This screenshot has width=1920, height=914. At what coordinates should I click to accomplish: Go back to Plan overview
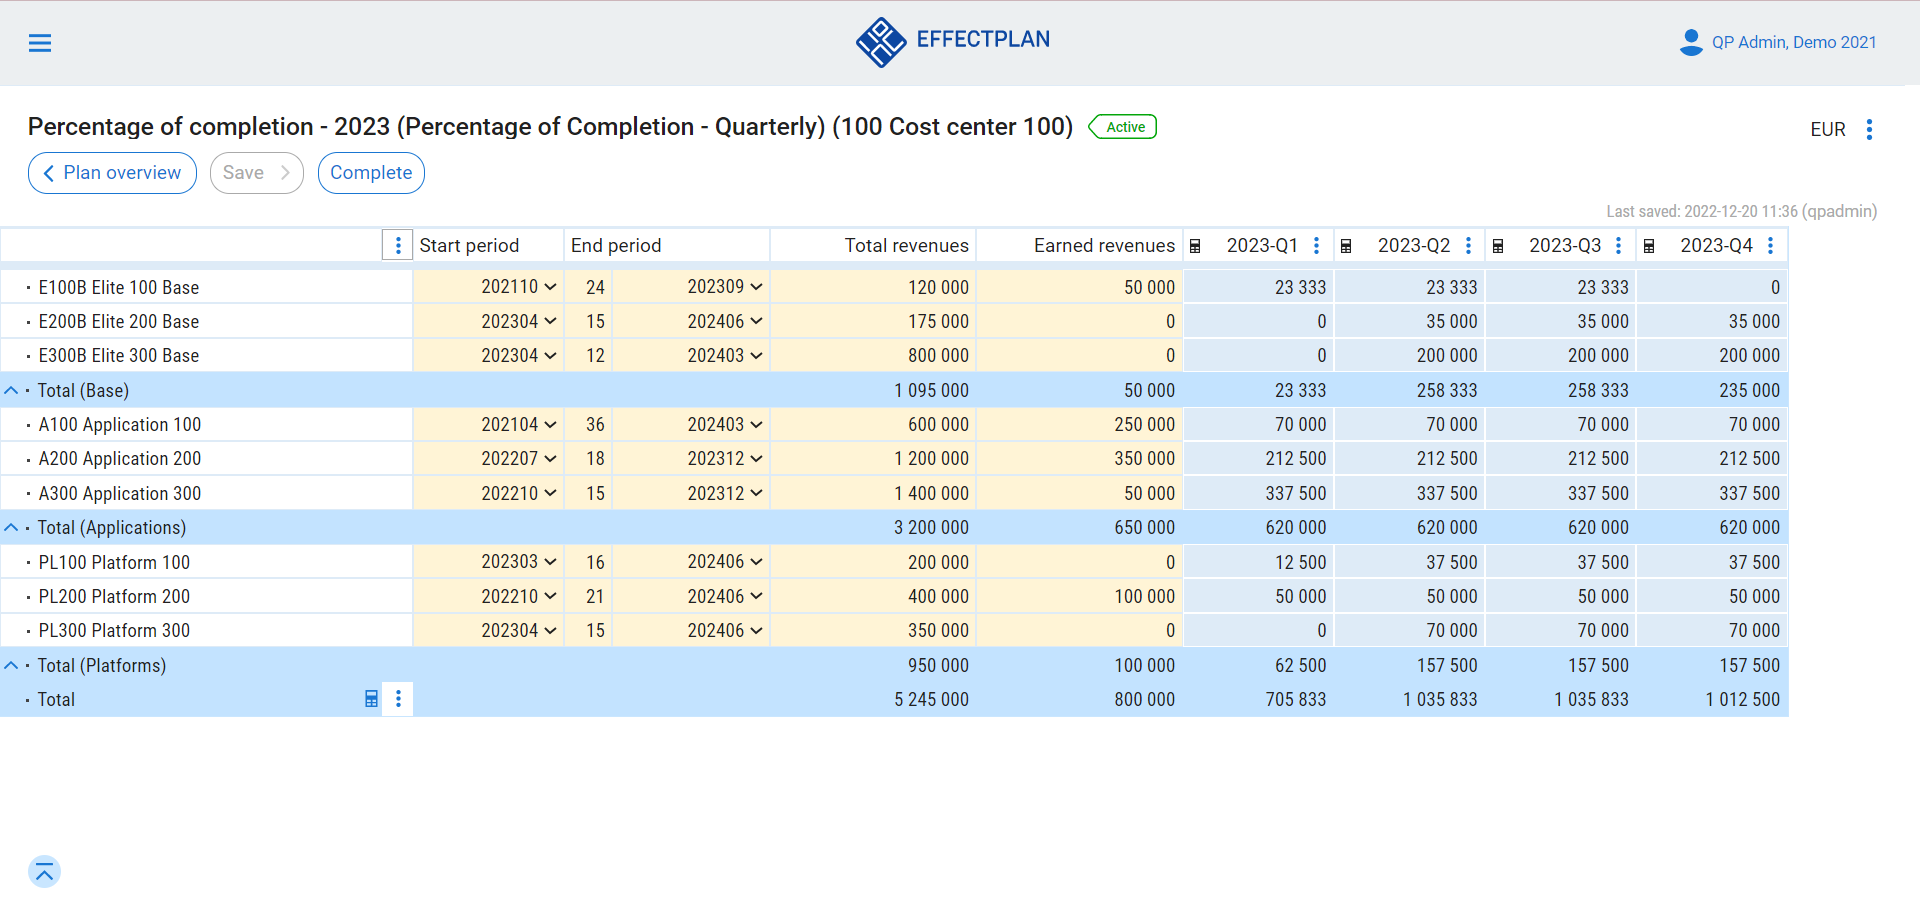[112, 173]
